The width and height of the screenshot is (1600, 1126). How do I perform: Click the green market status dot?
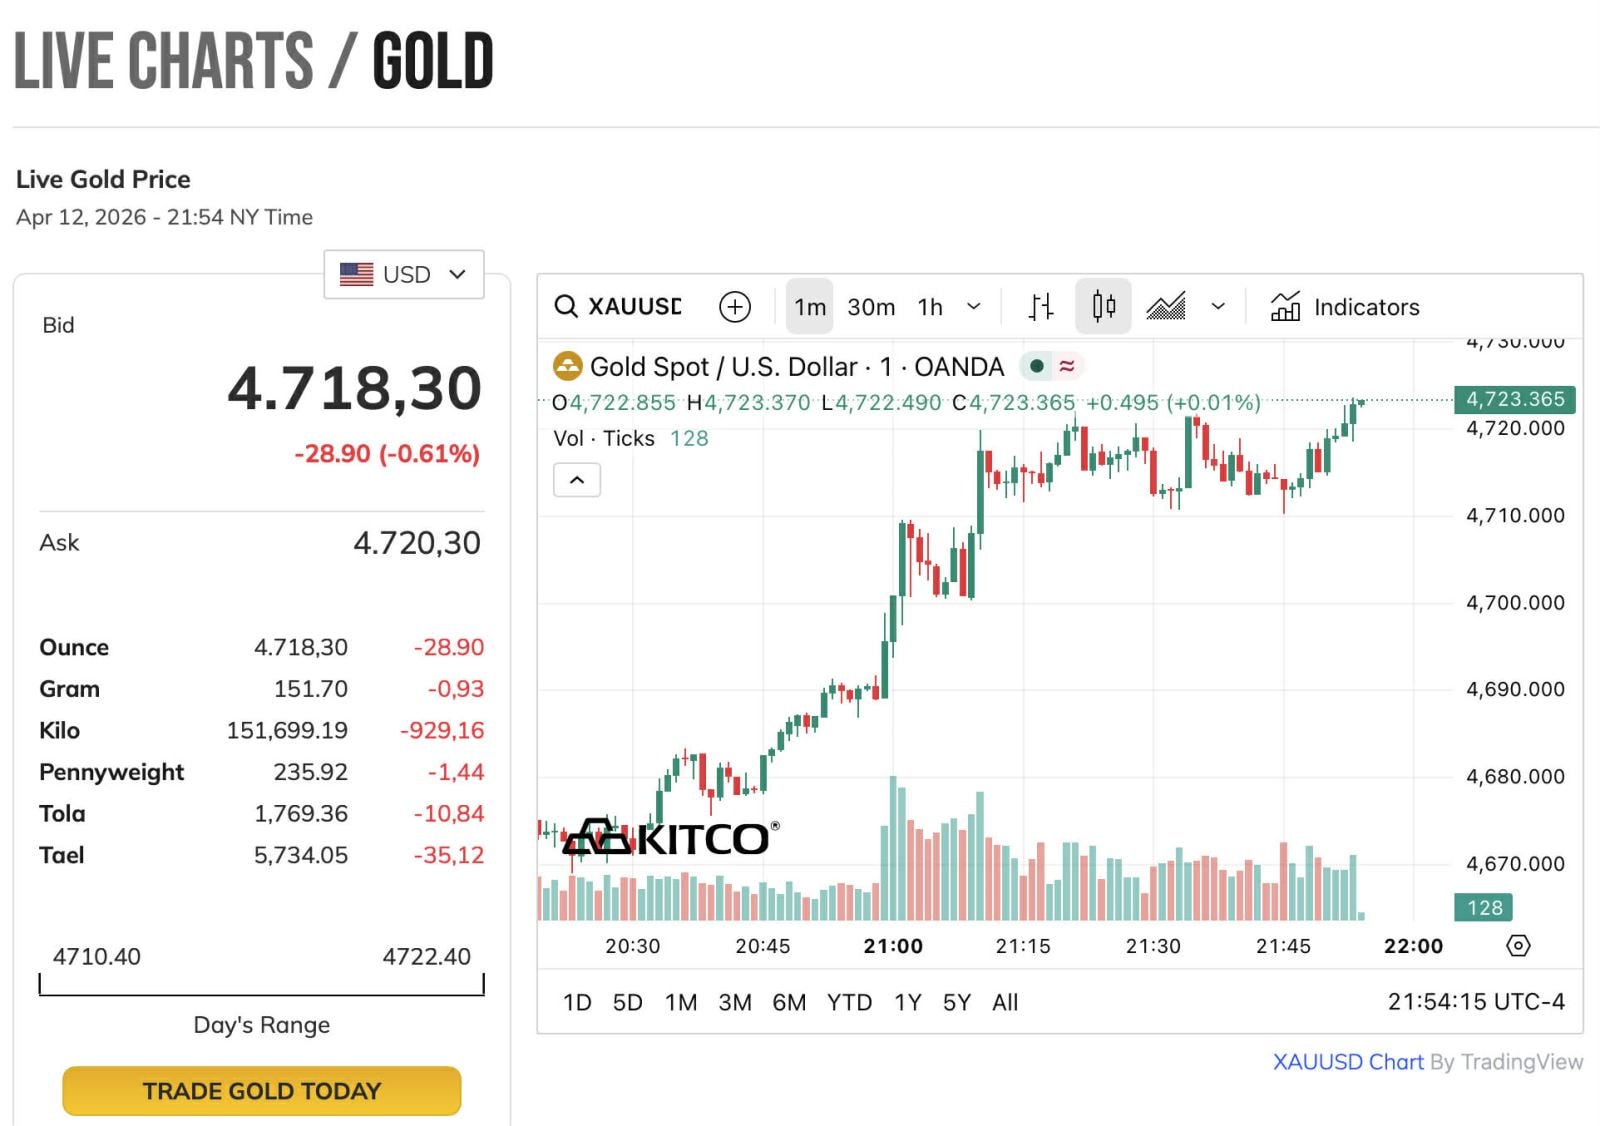pyautogui.click(x=1037, y=366)
